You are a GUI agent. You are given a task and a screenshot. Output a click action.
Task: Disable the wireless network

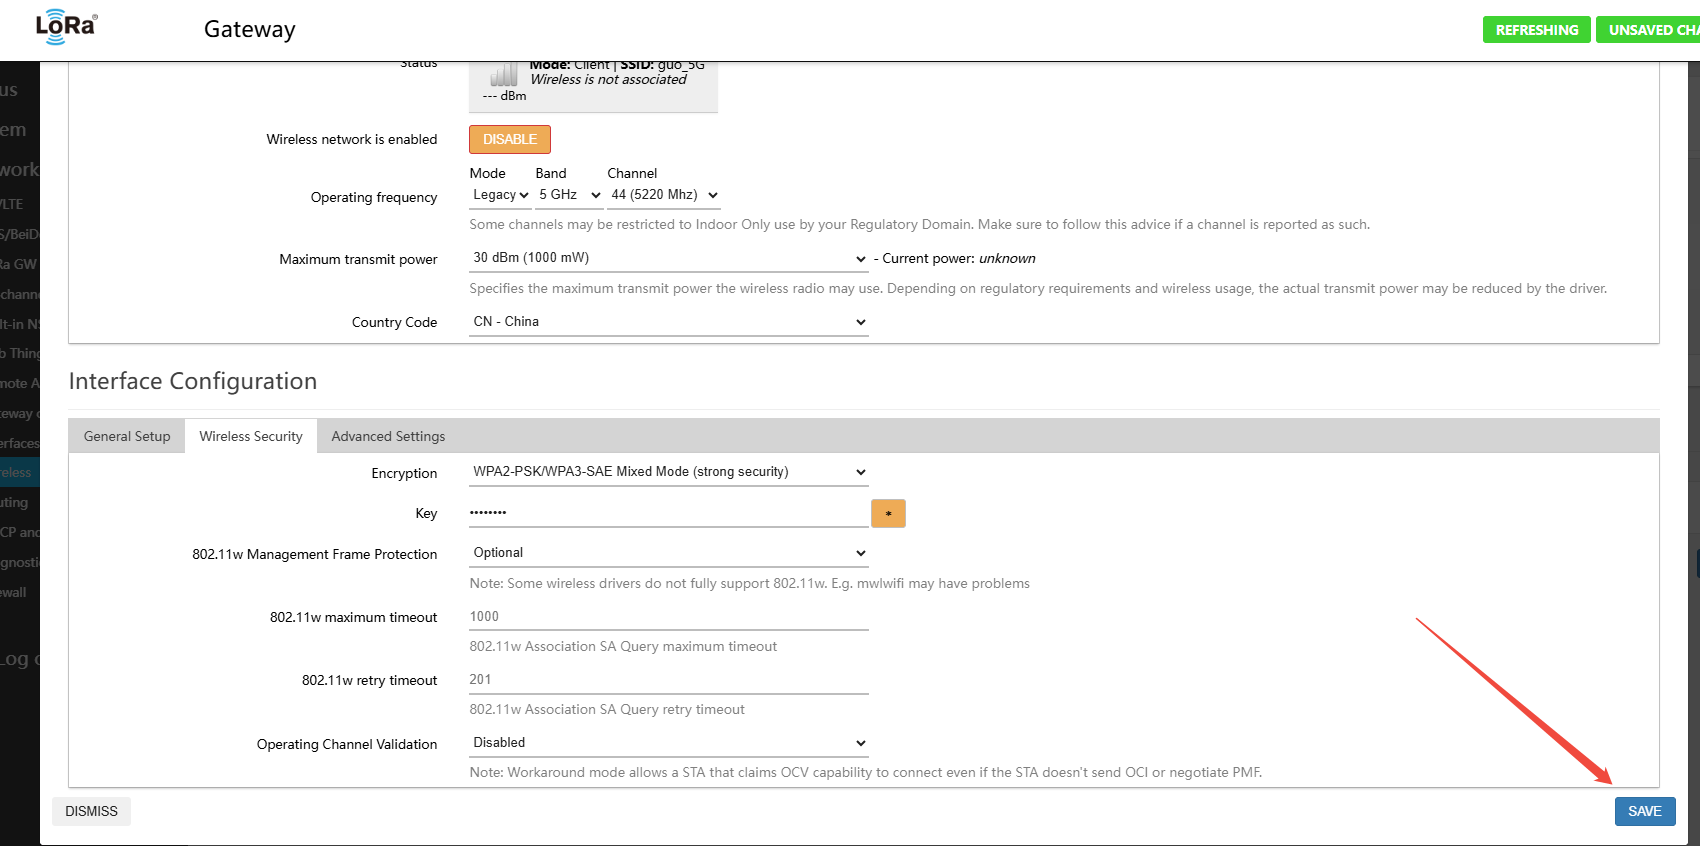point(510,139)
